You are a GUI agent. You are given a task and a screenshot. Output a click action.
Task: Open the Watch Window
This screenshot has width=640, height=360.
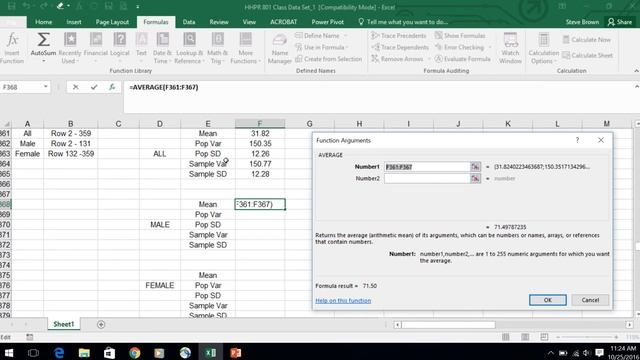click(510, 48)
